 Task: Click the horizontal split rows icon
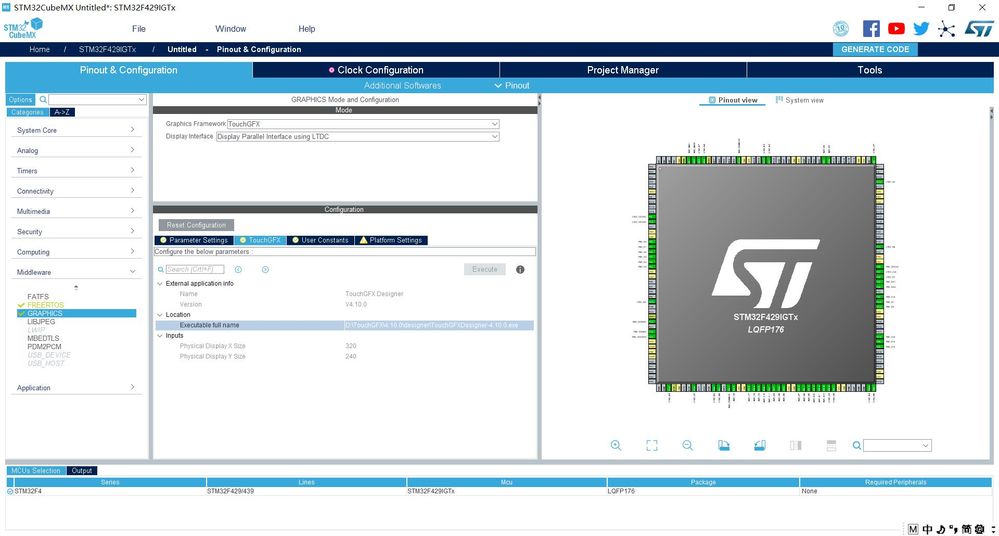[831, 445]
